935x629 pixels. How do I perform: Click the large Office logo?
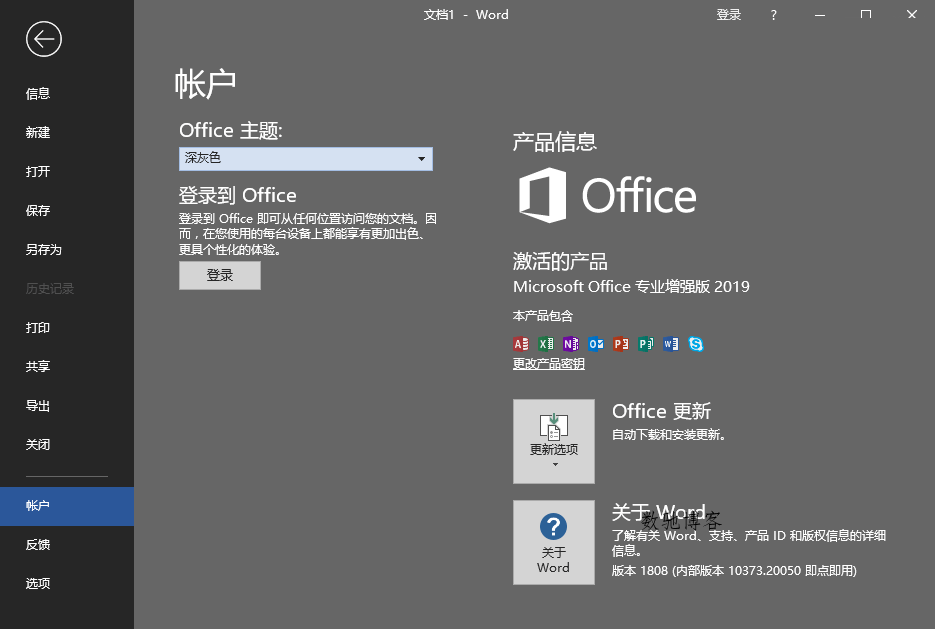[607, 195]
